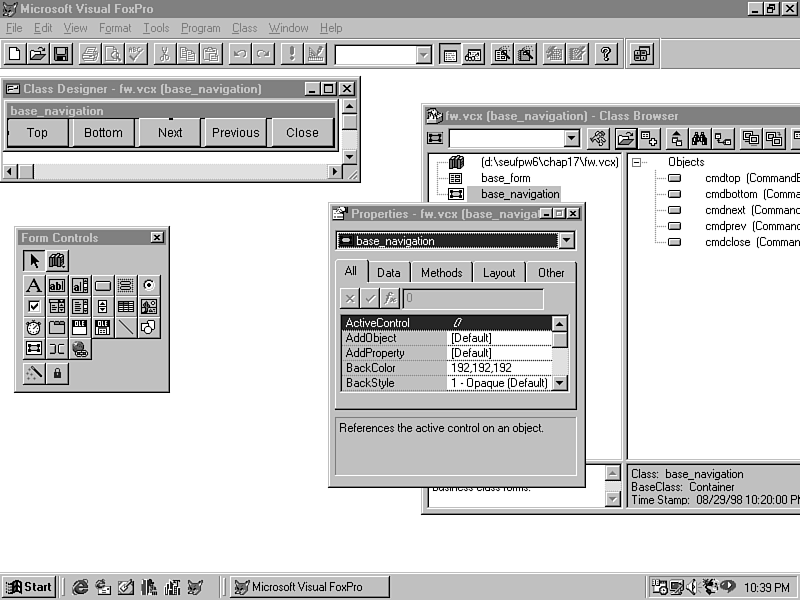This screenshot has height=600, width=800.
Task: Select the Check Box control tool
Action: tap(34, 307)
